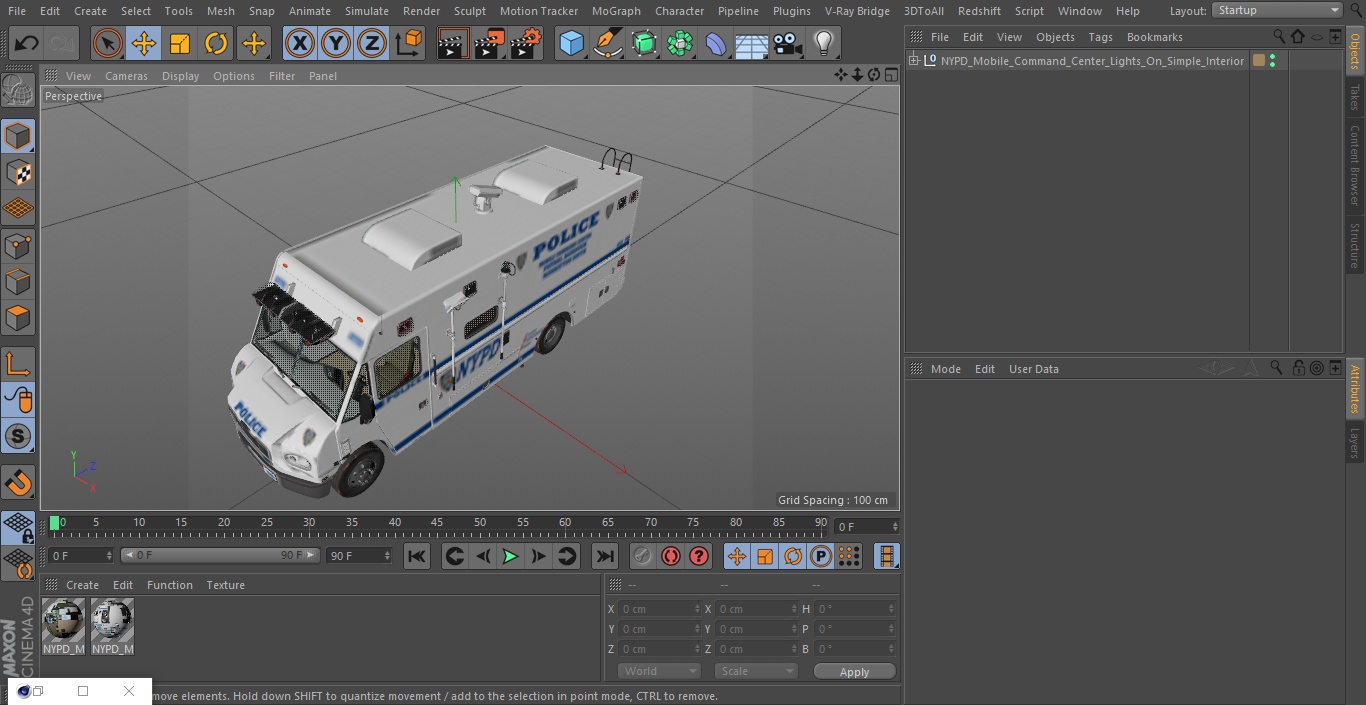Render to Picture Viewer

pyautogui.click(x=489, y=43)
